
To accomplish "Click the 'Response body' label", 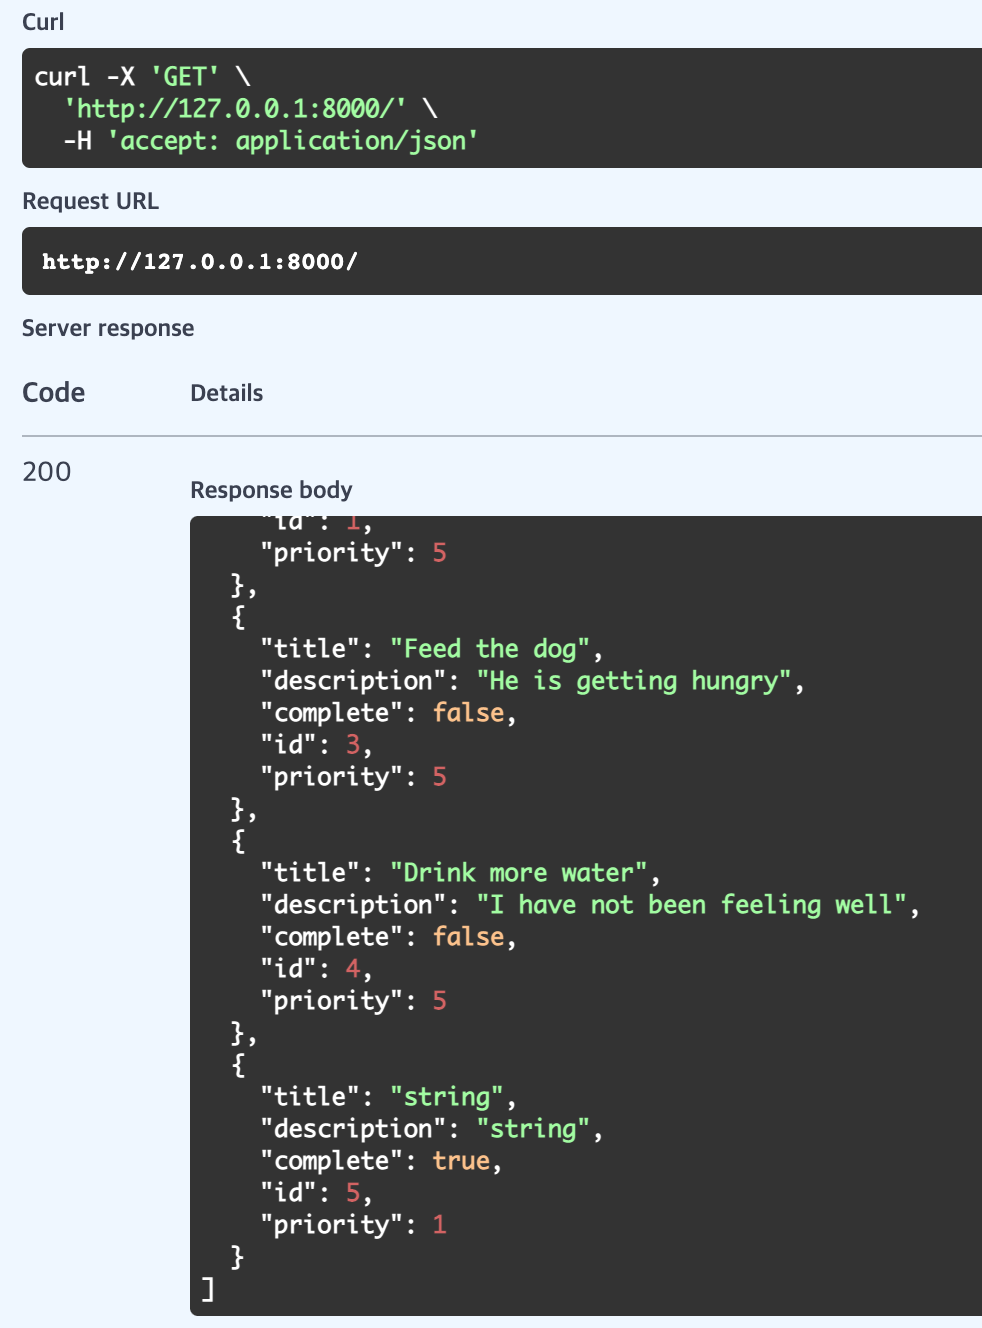I will [x=271, y=490].
